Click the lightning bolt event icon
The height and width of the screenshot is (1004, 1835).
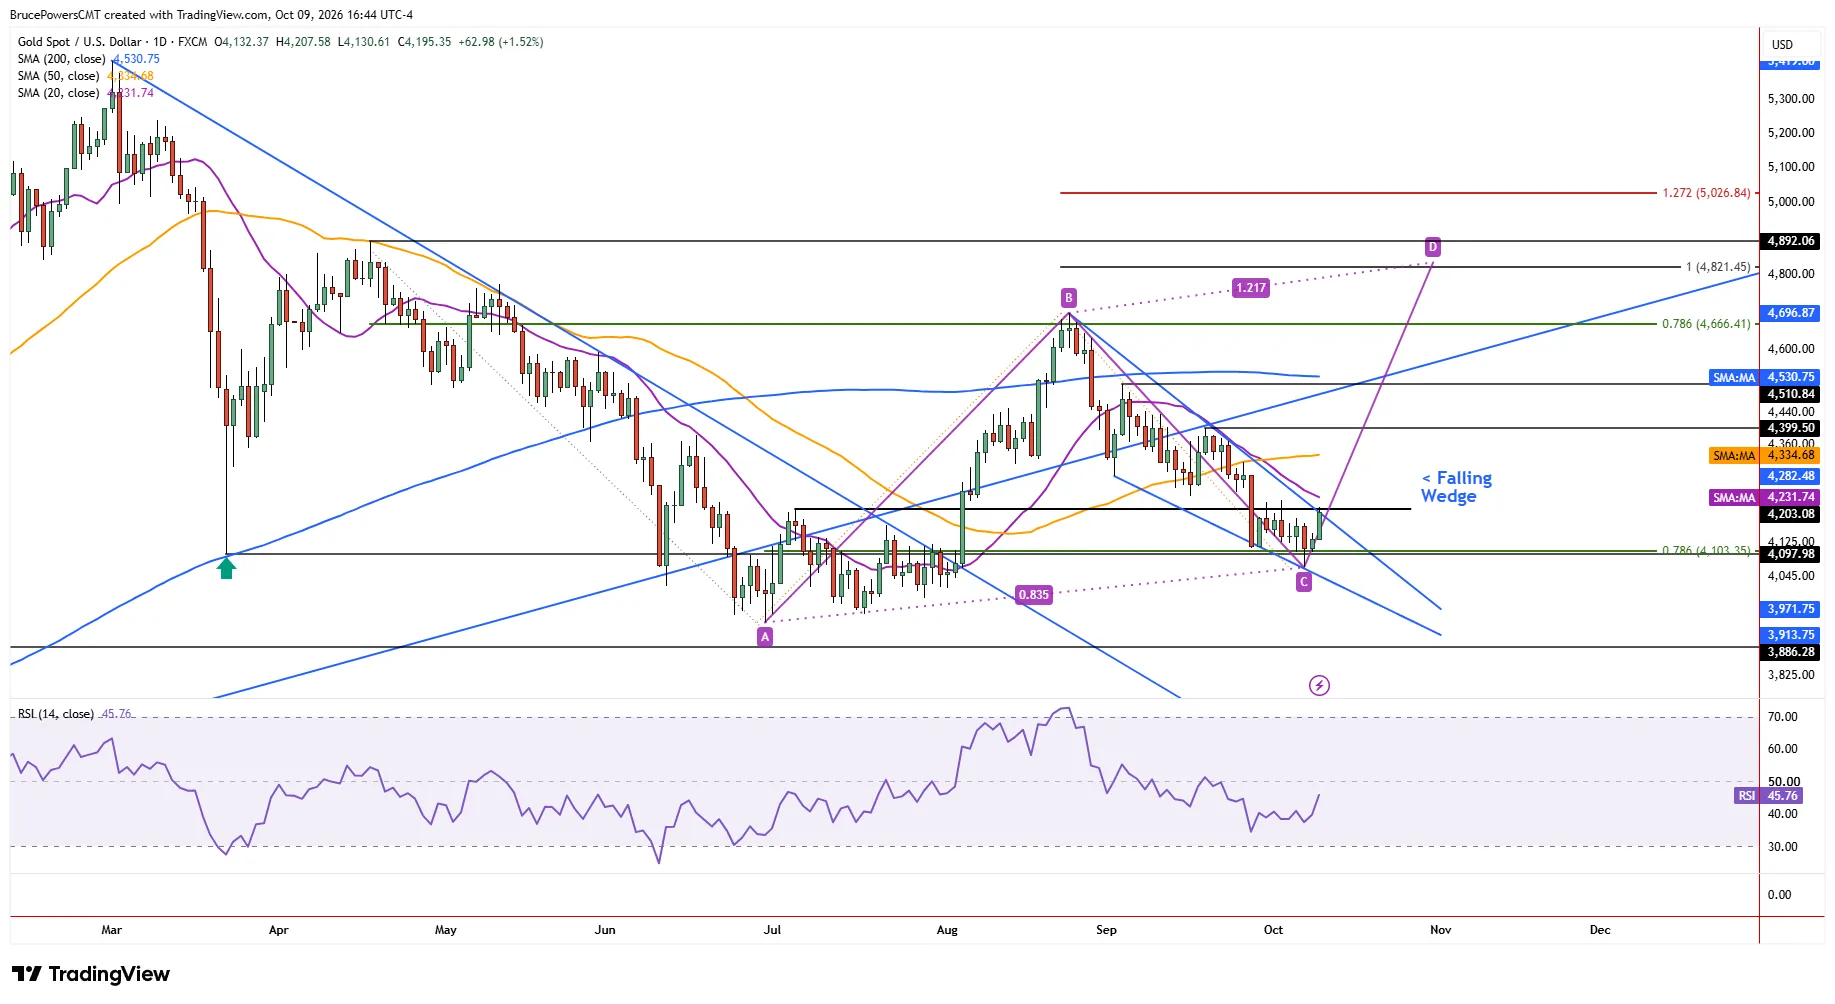click(1320, 685)
